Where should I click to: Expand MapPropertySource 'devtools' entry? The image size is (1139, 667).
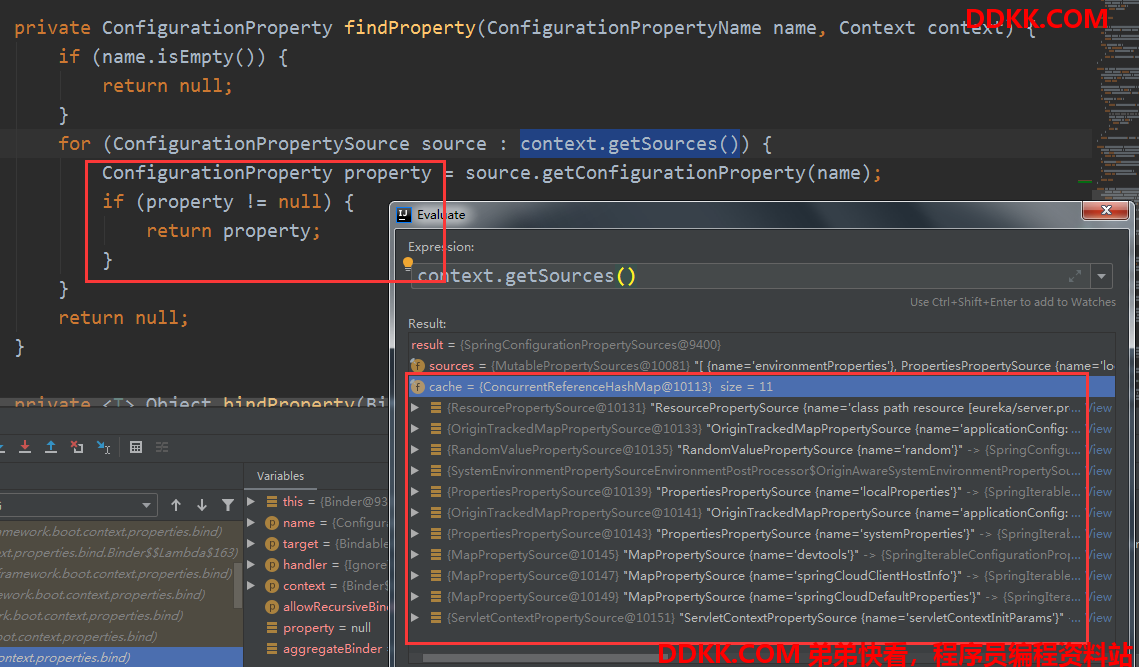416,554
